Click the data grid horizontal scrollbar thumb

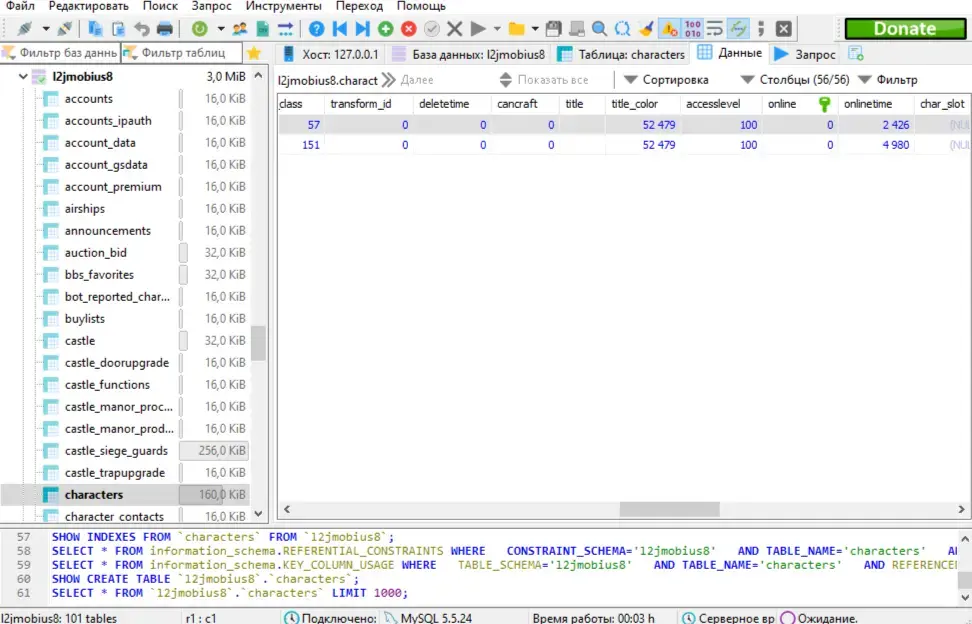click(669, 509)
